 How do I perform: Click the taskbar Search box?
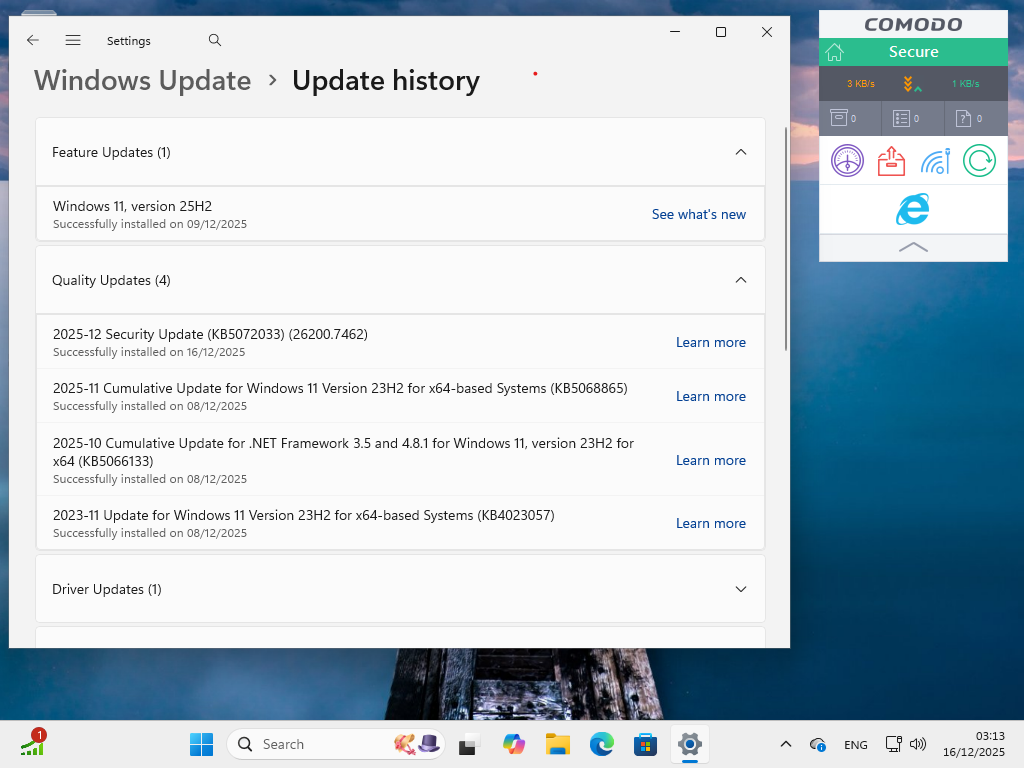pyautogui.click(x=336, y=744)
